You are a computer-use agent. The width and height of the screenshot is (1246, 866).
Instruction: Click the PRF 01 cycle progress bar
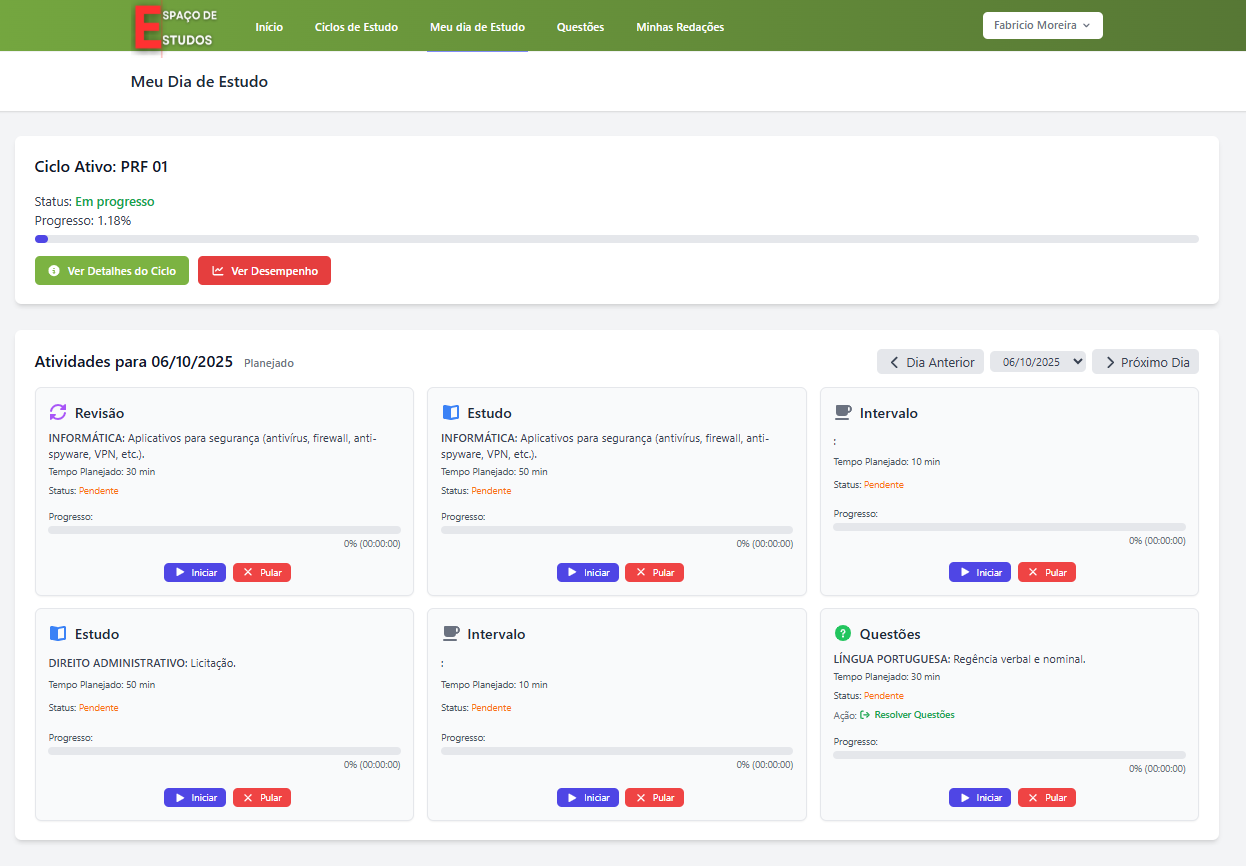(x=616, y=239)
